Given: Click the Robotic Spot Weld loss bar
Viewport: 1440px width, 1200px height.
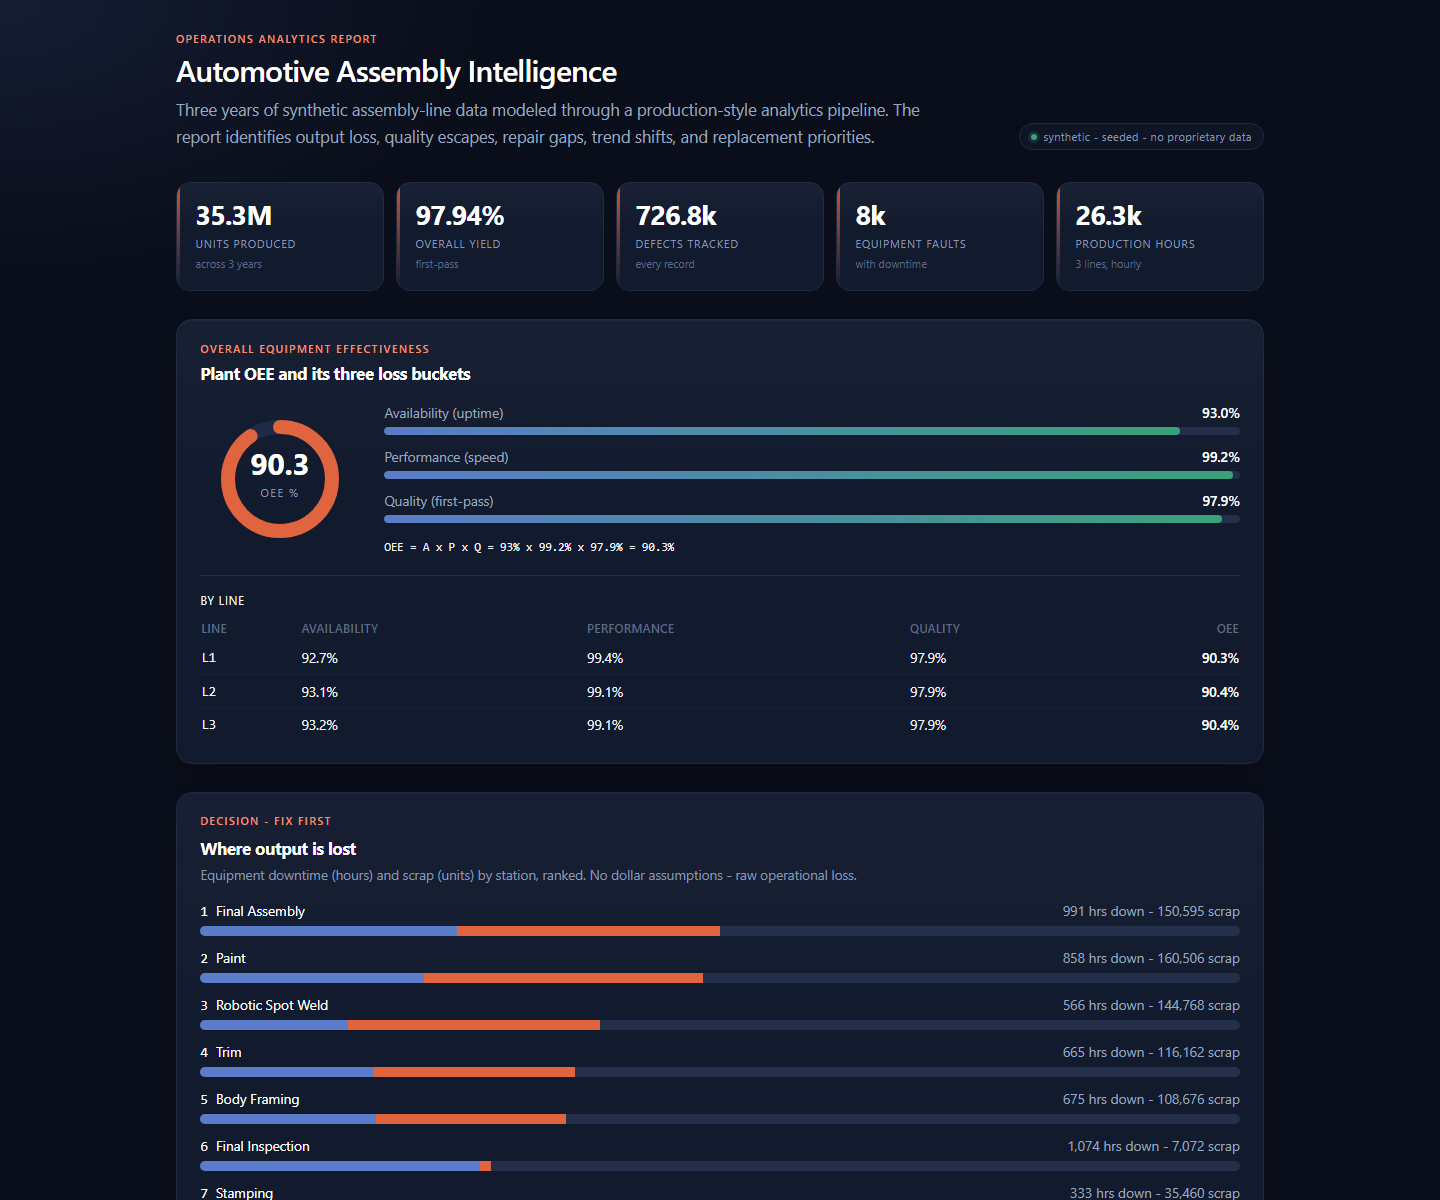Looking at the screenshot, I should click(720, 1025).
